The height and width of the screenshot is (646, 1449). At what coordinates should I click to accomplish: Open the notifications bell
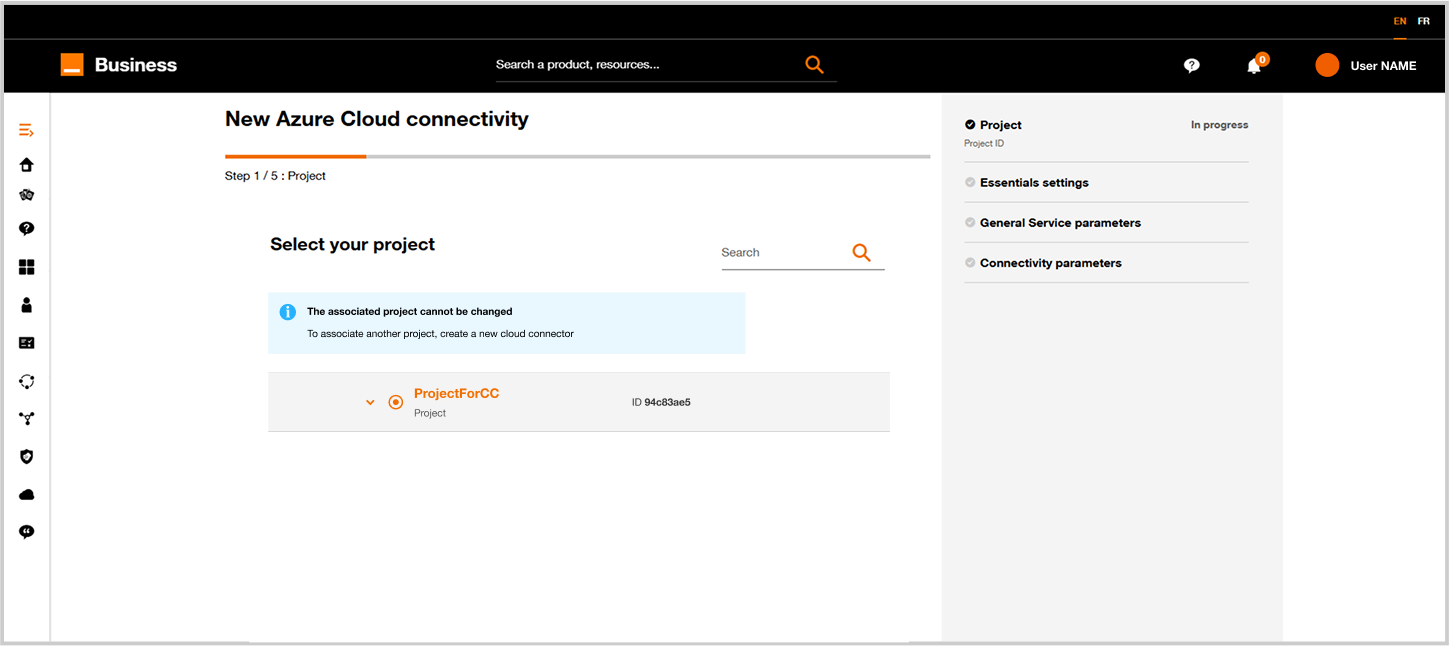1254,65
